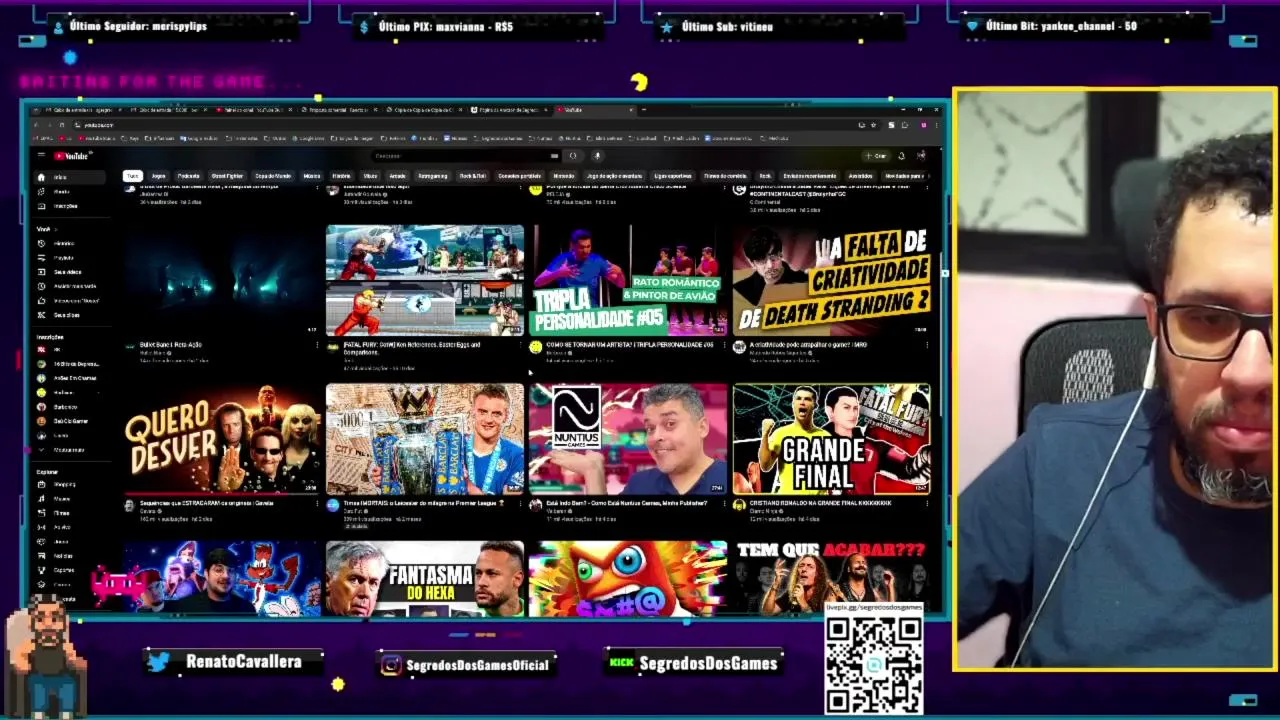Open Chrome profile avatar
This screenshot has height=720, width=1280.
[924, 125]
